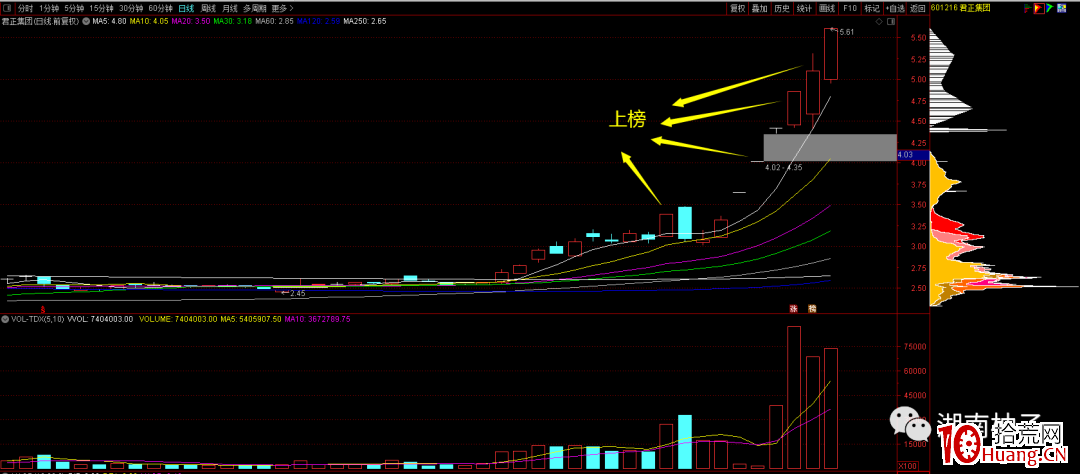Toggle 复权 price adjustment

pyautogui.click(x=738, y=7)
